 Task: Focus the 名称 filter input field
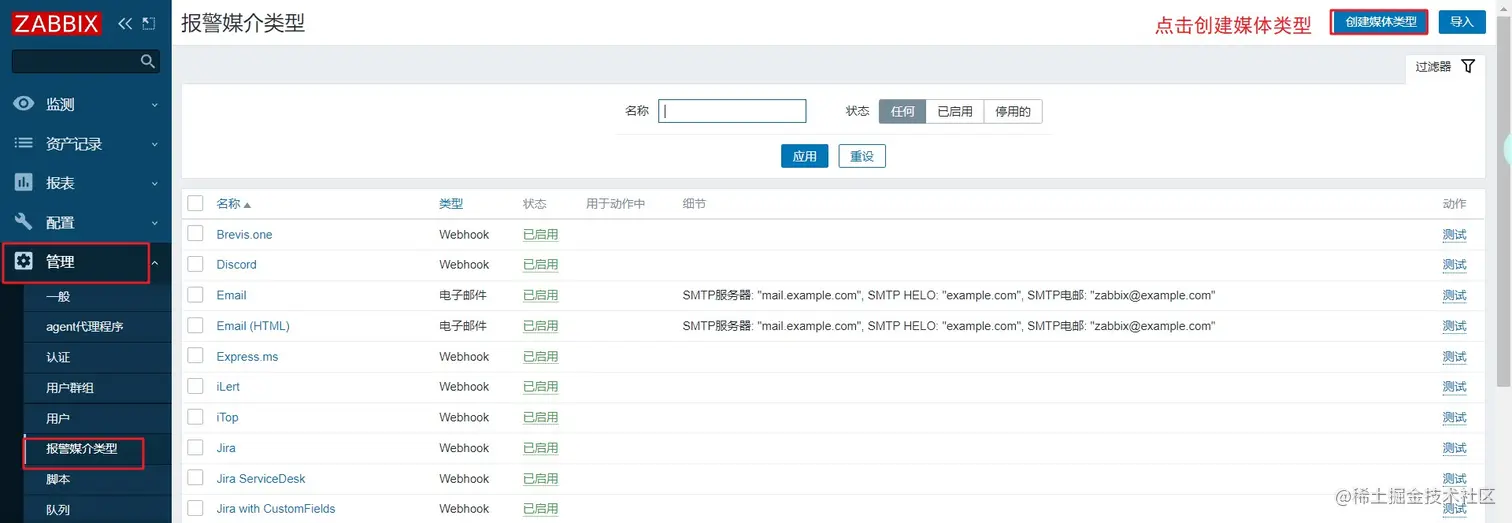tap(732, 111)
